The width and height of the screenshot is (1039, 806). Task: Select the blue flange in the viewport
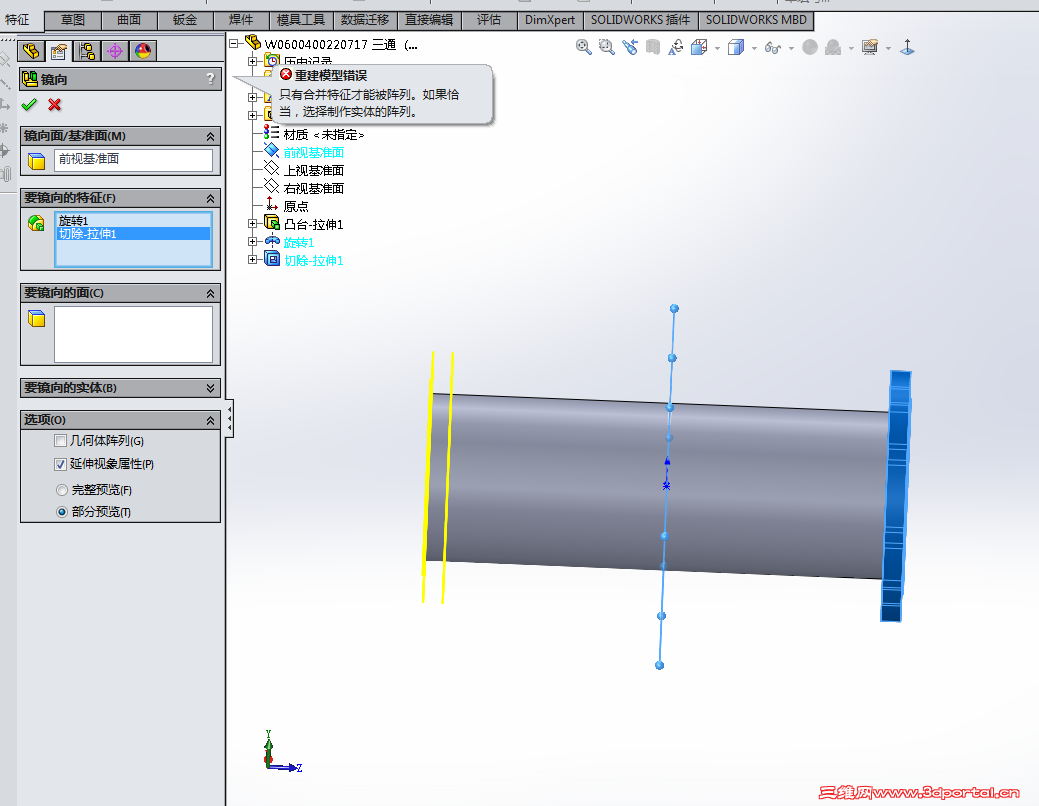click(897, 496)
